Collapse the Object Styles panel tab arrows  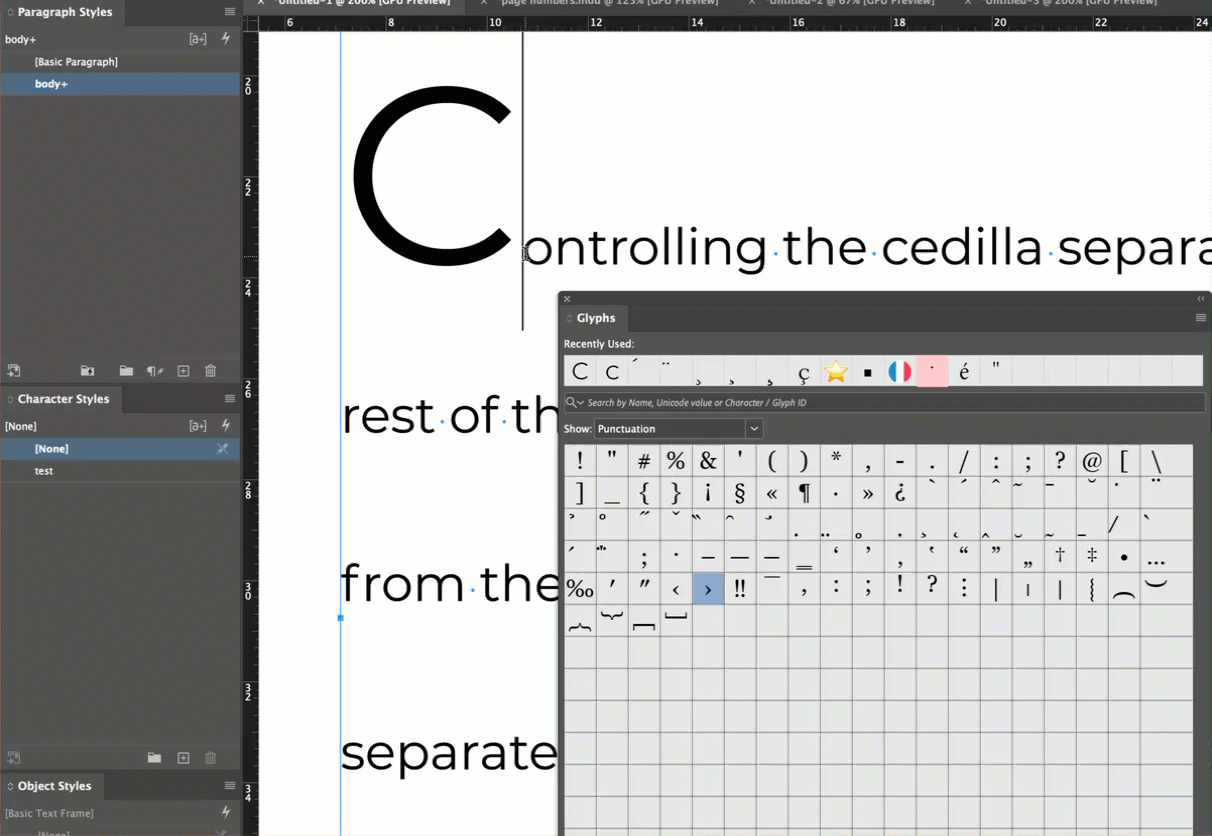[10, 786]
